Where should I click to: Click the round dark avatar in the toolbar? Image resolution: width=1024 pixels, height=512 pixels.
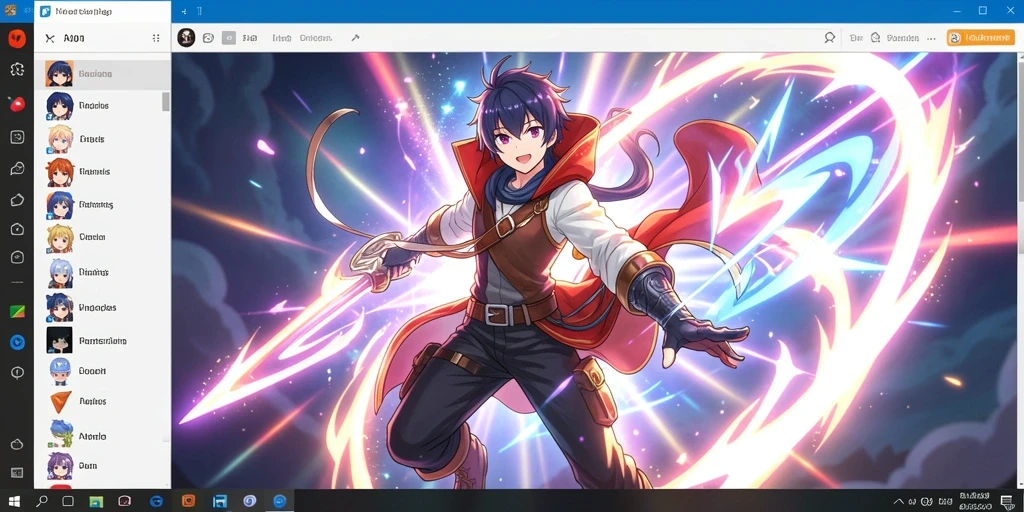186,38
